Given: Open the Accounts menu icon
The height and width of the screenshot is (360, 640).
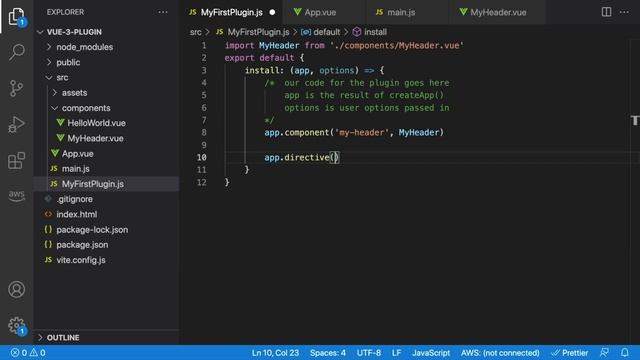Looking at the screenshot, I should [x=16, y=289].
